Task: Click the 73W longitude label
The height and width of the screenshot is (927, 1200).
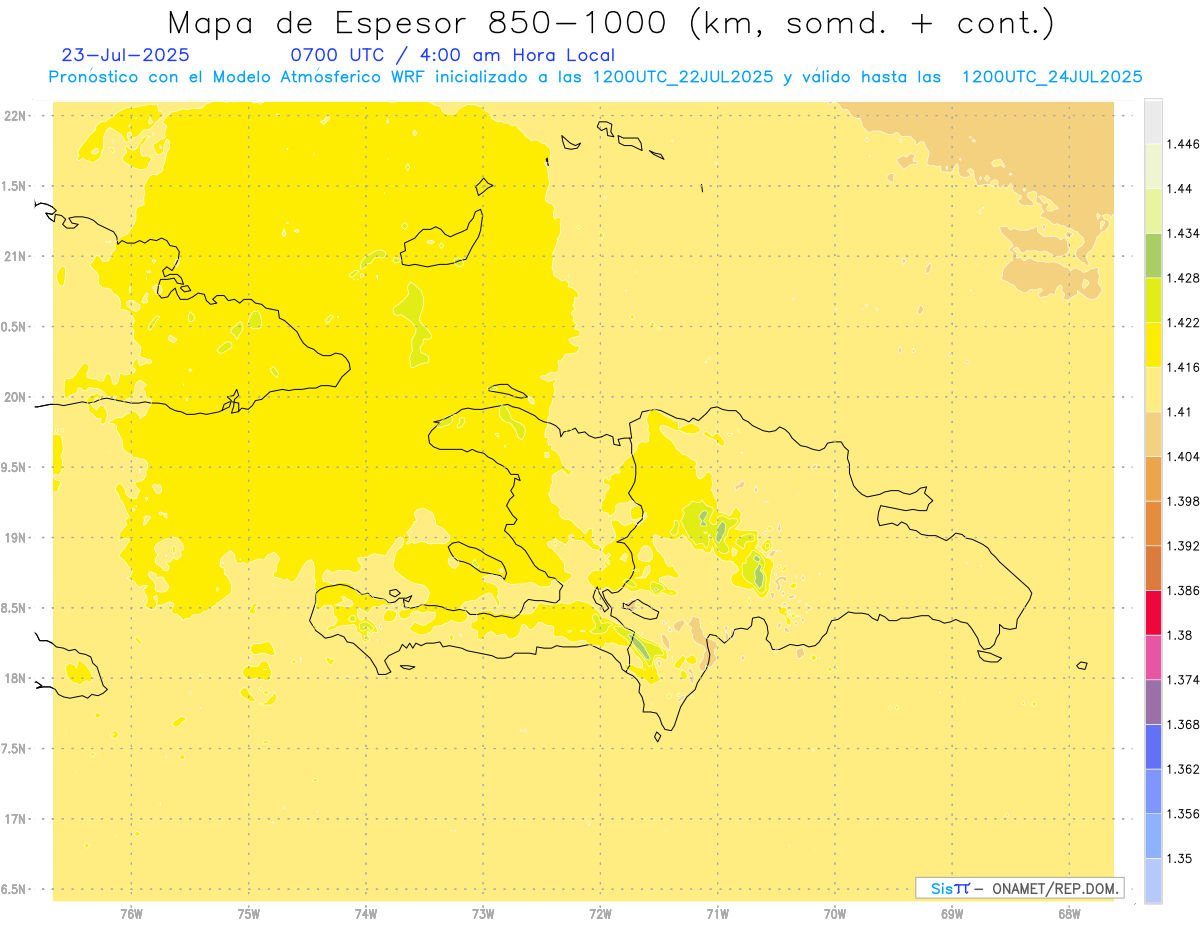Action: click(483, 914)
